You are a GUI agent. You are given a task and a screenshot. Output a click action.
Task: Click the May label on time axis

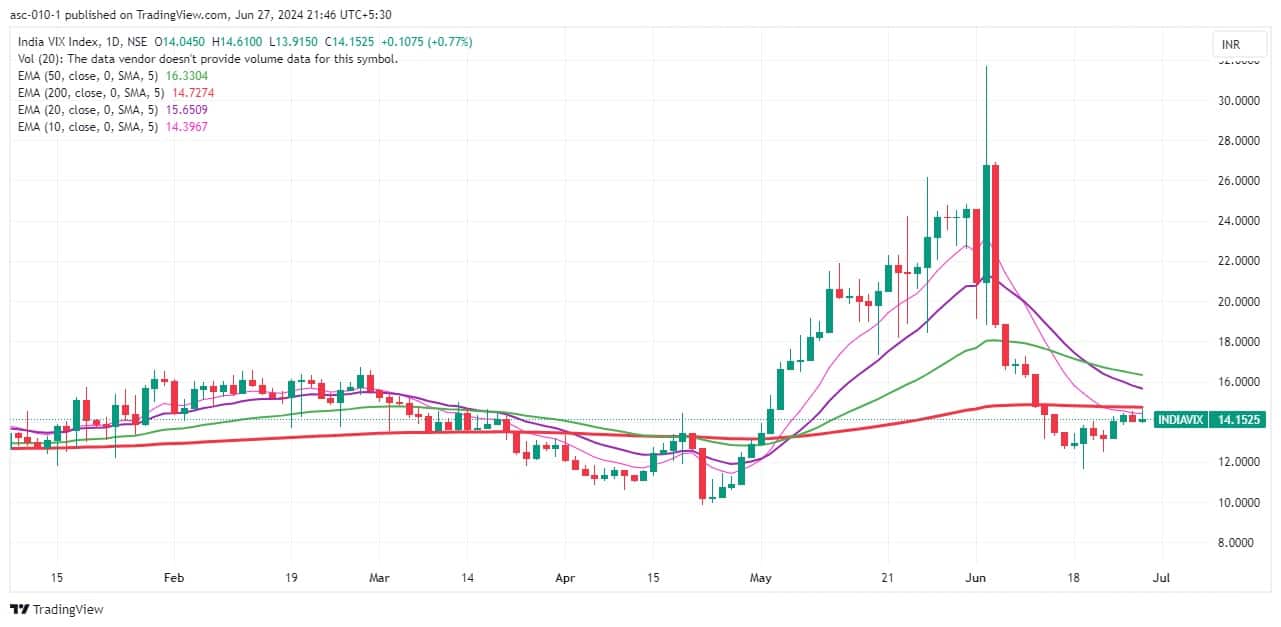click(x=761, y=578)
